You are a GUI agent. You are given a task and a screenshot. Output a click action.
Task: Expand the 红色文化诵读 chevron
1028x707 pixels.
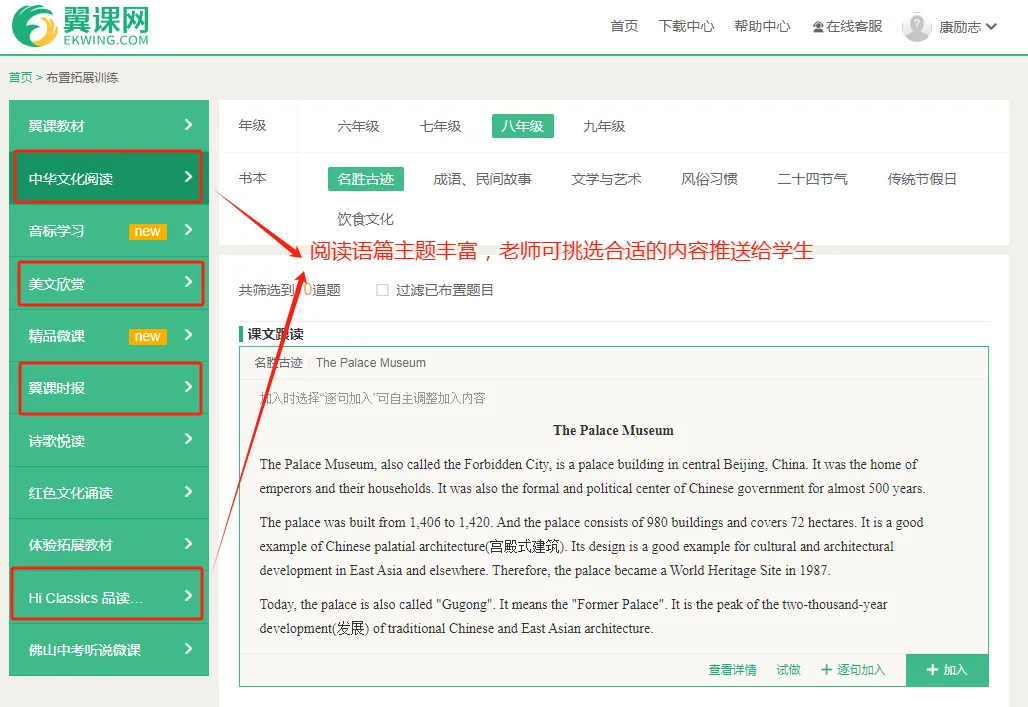coord(188,491)
